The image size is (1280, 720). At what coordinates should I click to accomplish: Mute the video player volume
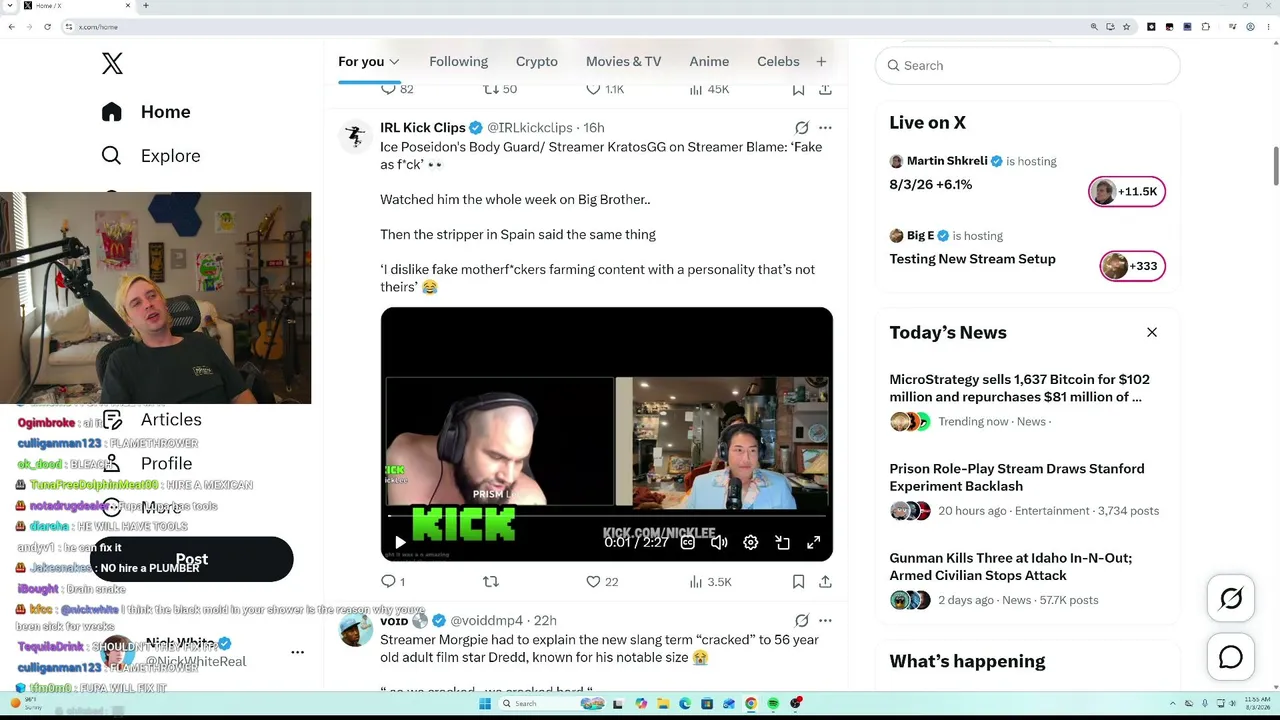click(719, 543)
